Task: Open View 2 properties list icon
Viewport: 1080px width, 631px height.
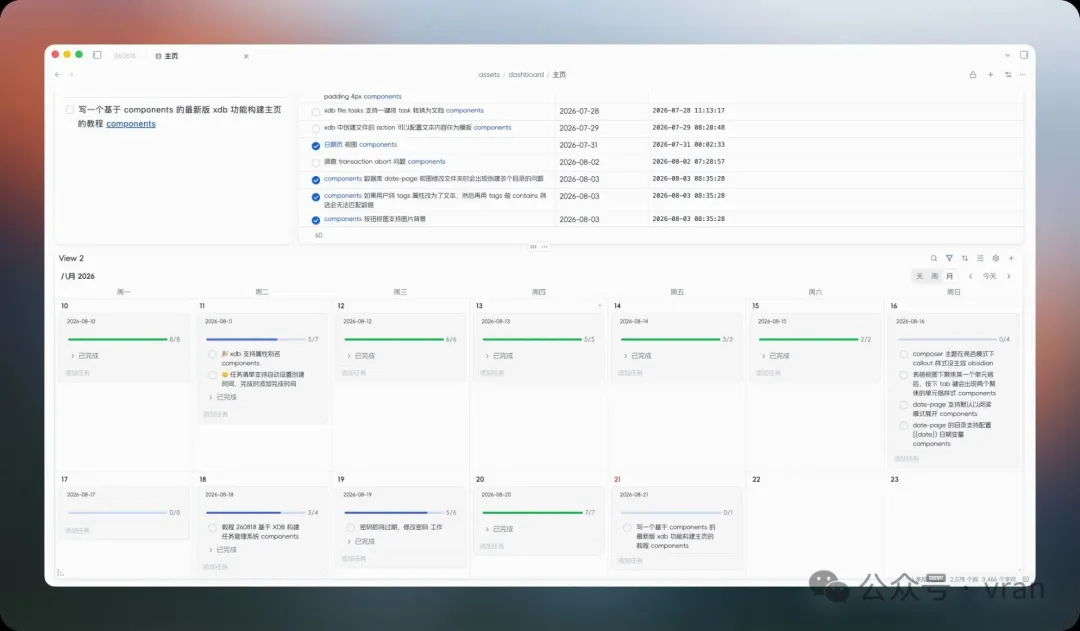Action: [x=980, y=258]
